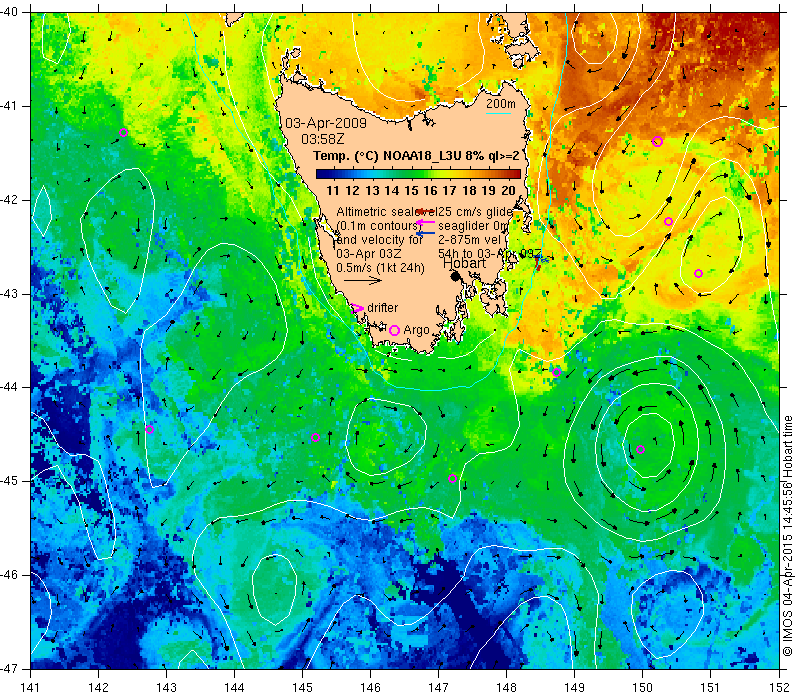The image size is (800, 700).
Task: Click the cyan 200m isobath legend line
Action: (498, 113)
